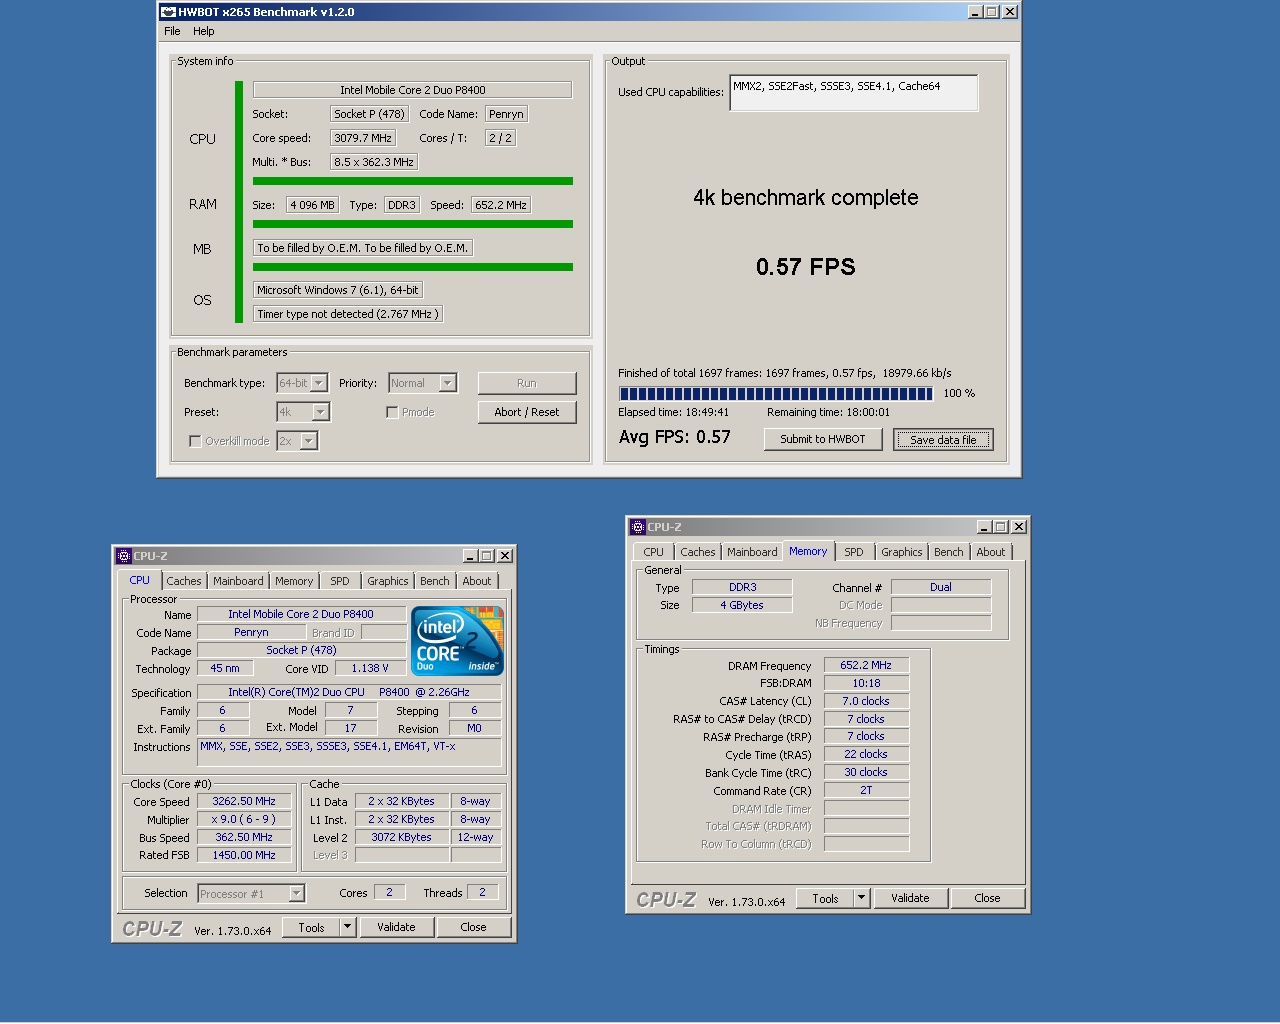Screen dimensions: 1280x1024
Task: Click the CAS# Latency 7.0 clocks value
Action: 866,701
